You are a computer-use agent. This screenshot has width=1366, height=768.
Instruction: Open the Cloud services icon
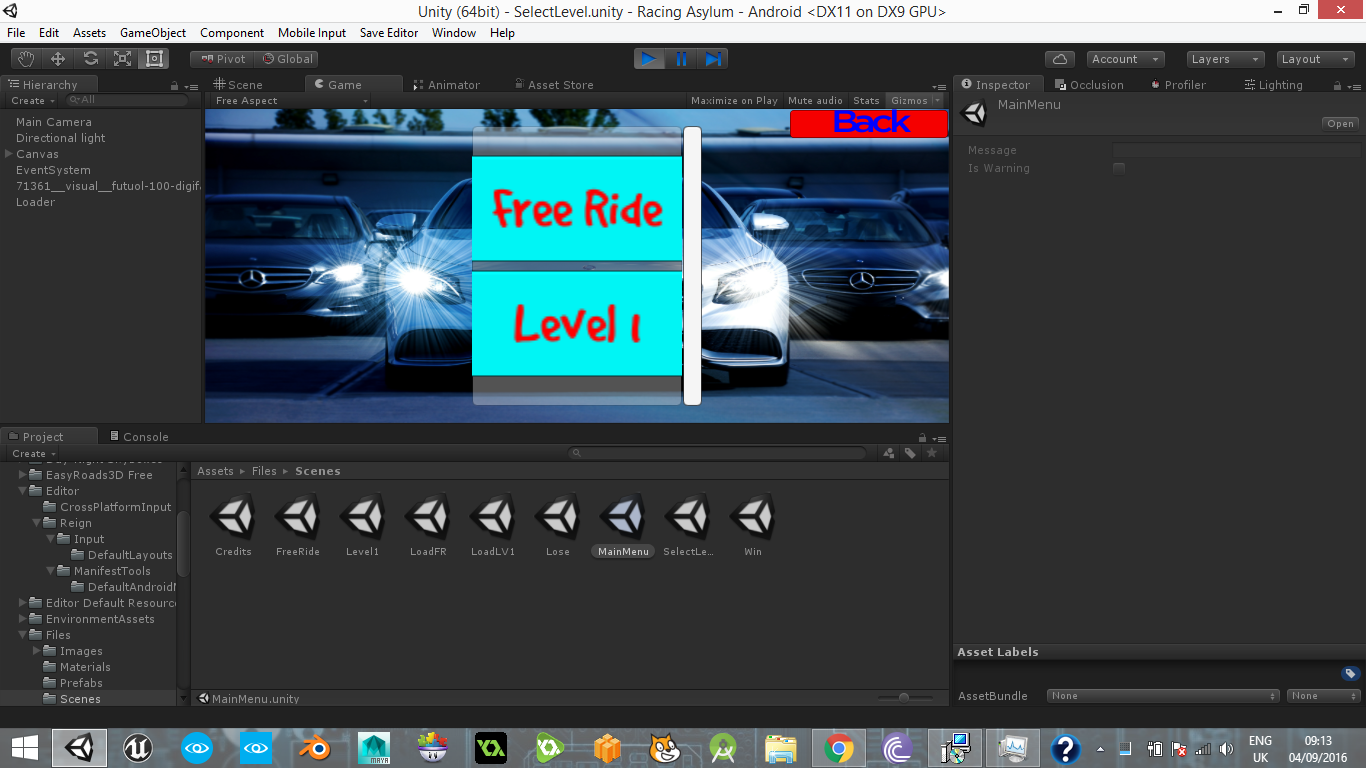click(1059, 59)
